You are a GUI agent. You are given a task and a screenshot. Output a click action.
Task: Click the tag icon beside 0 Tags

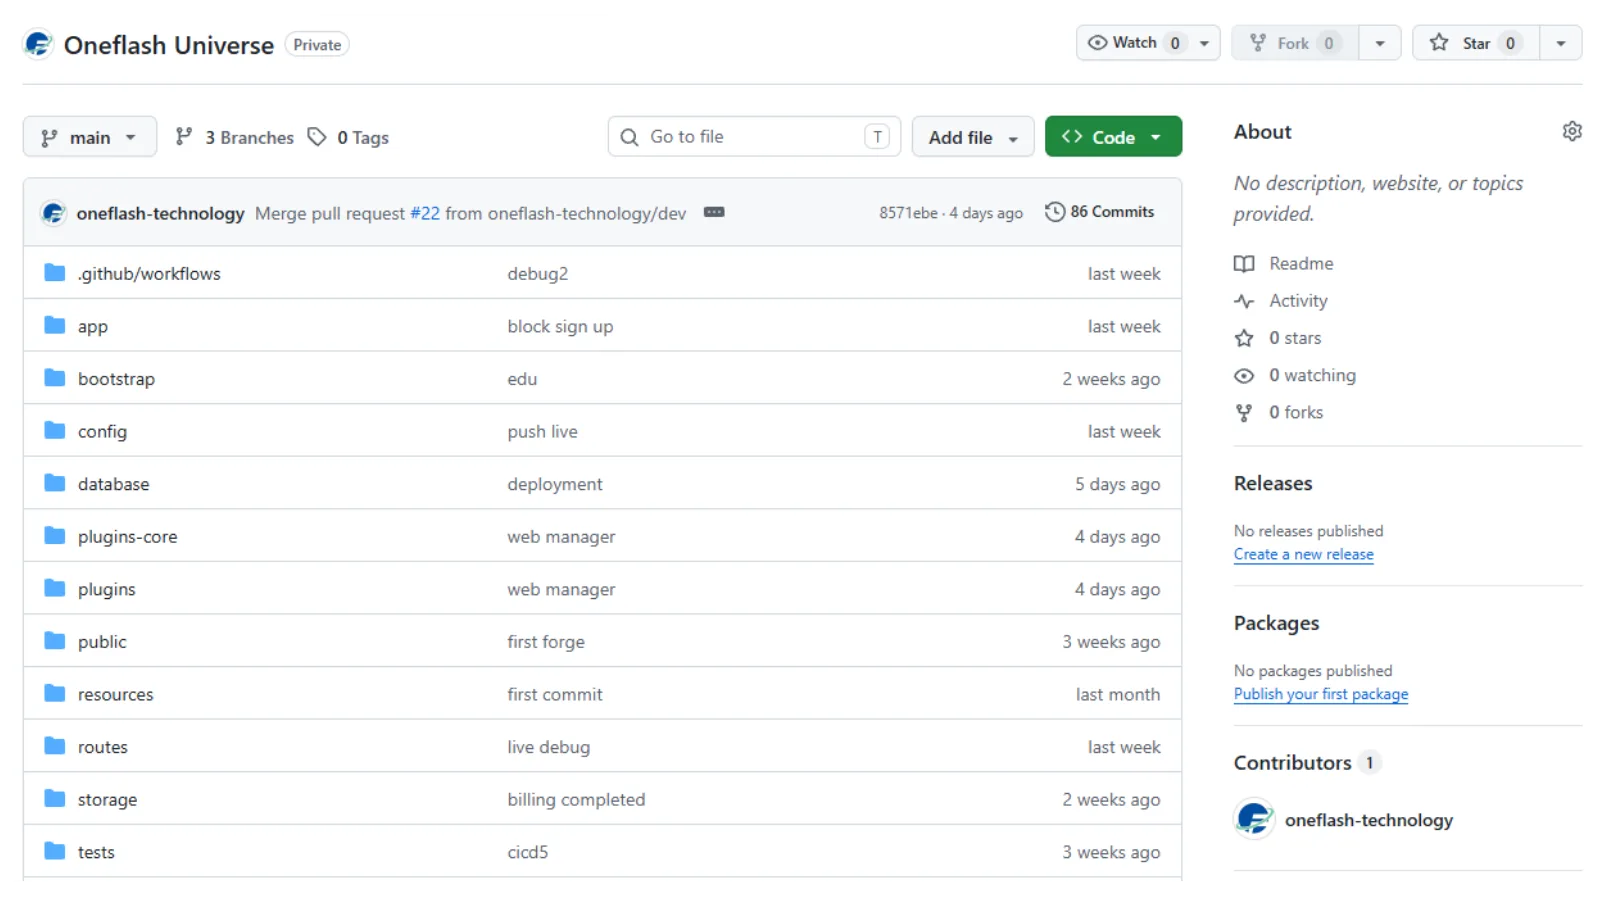(x=317, y=137)
